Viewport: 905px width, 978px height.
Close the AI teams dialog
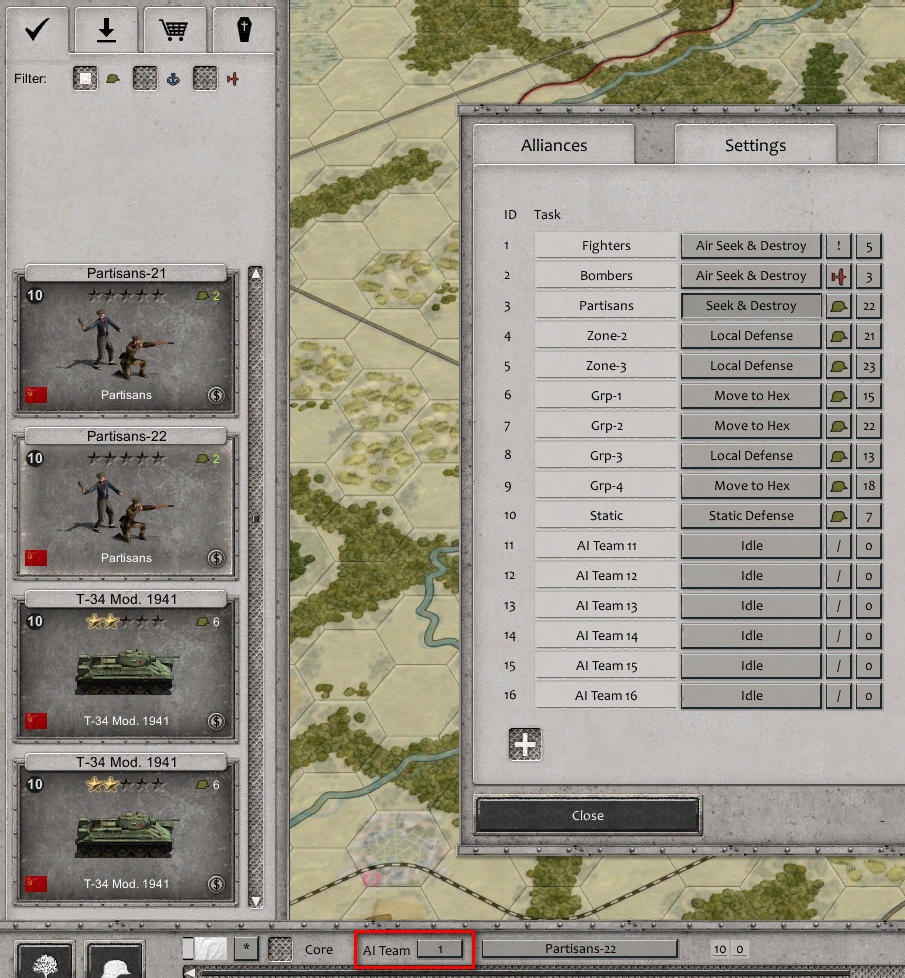click(x=588, y=815)
